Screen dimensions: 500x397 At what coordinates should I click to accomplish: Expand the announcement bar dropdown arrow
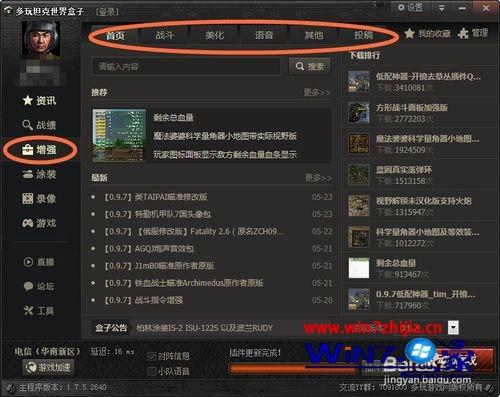tap(453, 327)
